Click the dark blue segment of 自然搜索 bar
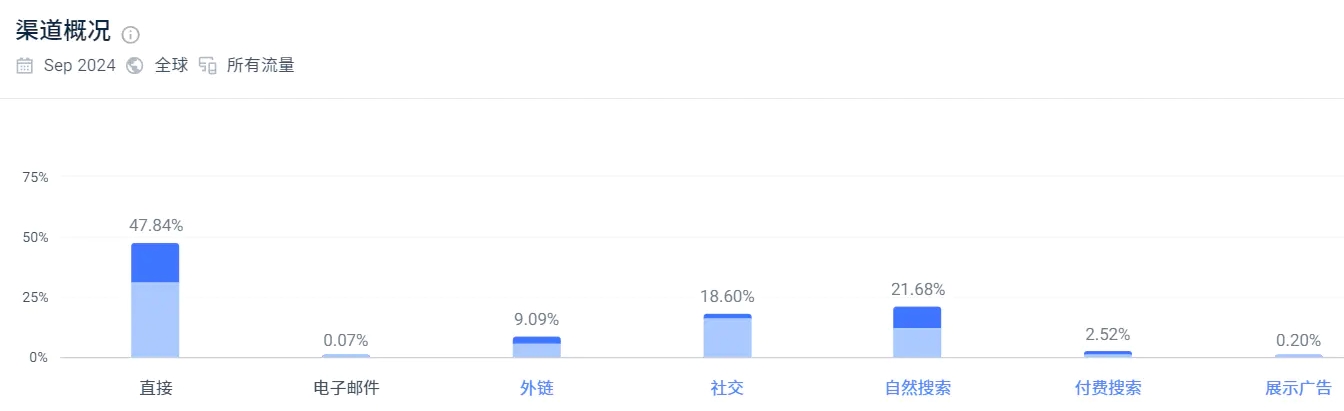 (917, 317)
